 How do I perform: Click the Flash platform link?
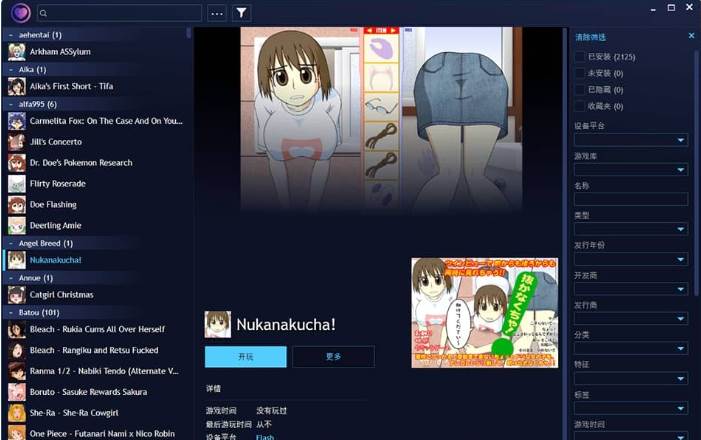coord(265,436)
